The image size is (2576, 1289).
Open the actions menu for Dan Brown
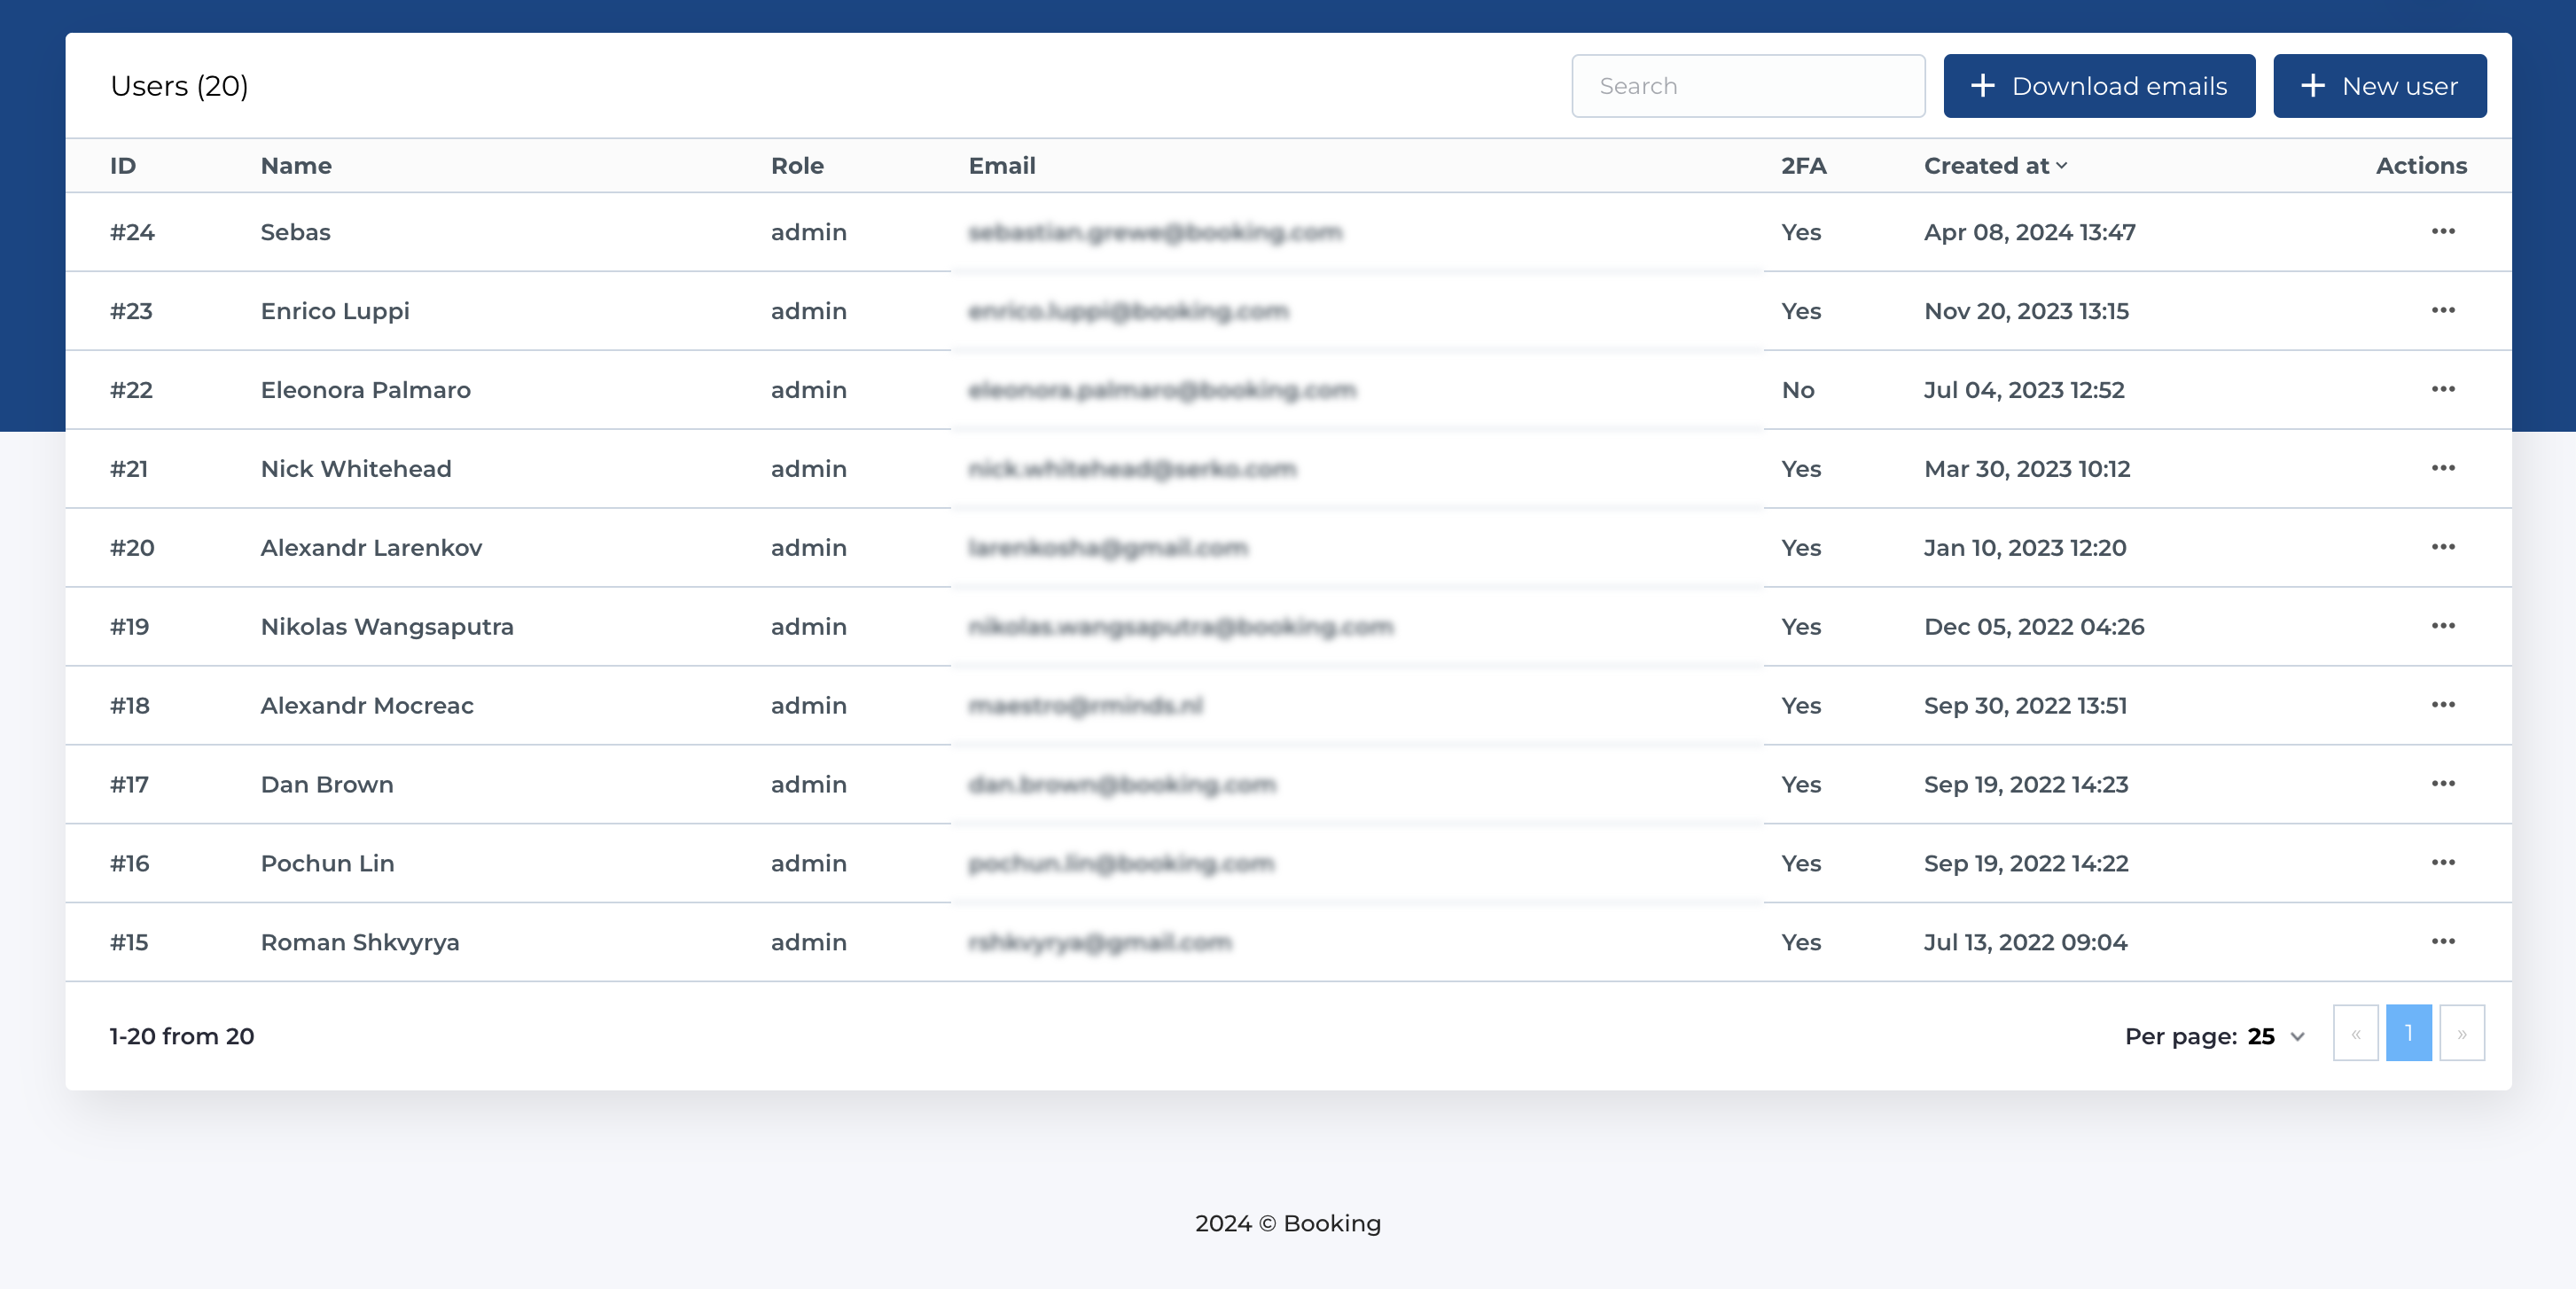2444,784
